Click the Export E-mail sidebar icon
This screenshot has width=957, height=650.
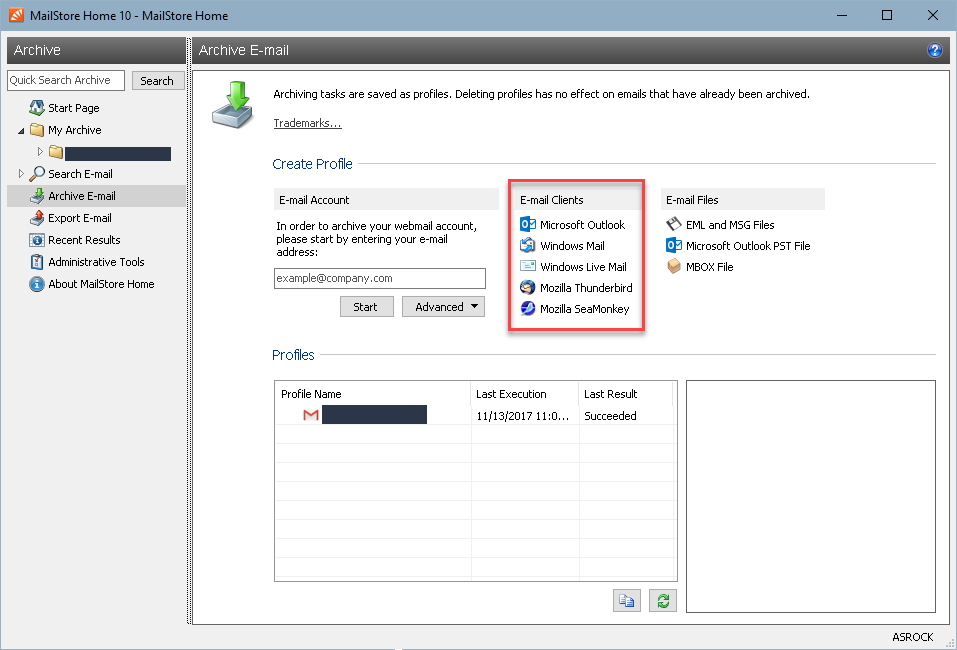pos(37,218)
